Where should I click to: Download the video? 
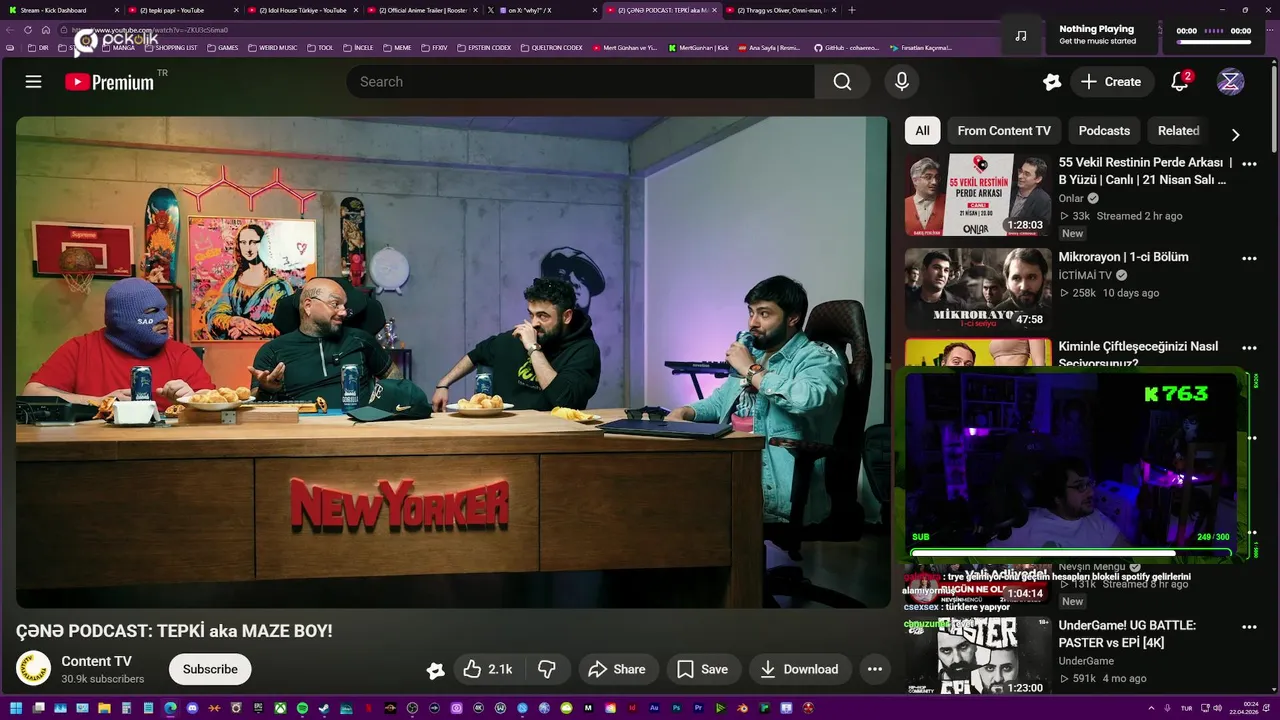click(799, 669)
